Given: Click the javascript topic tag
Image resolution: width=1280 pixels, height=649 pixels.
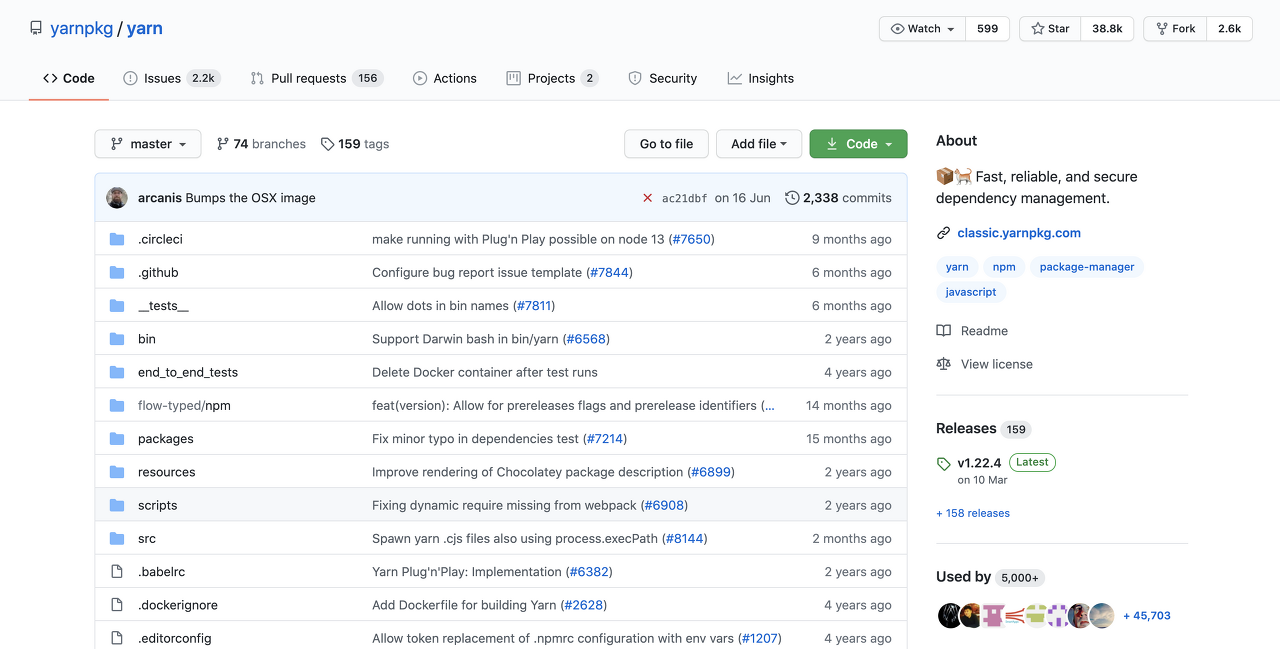Looking at the screenshot, I should pyautogui.click(x=971, y=292).
